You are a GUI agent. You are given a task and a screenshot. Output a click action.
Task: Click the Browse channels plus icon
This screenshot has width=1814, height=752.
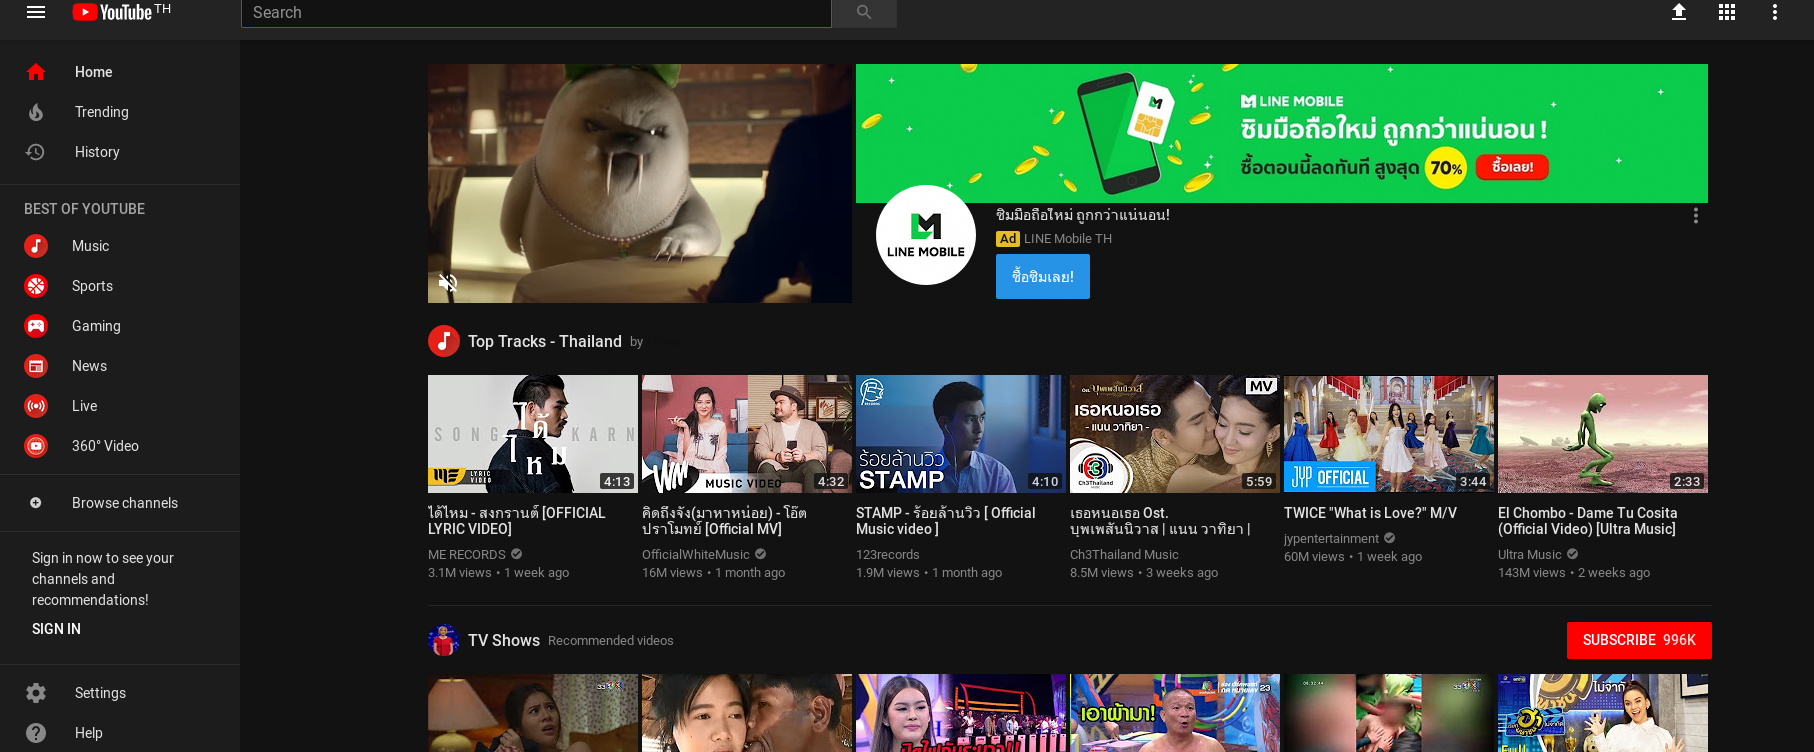36,503
